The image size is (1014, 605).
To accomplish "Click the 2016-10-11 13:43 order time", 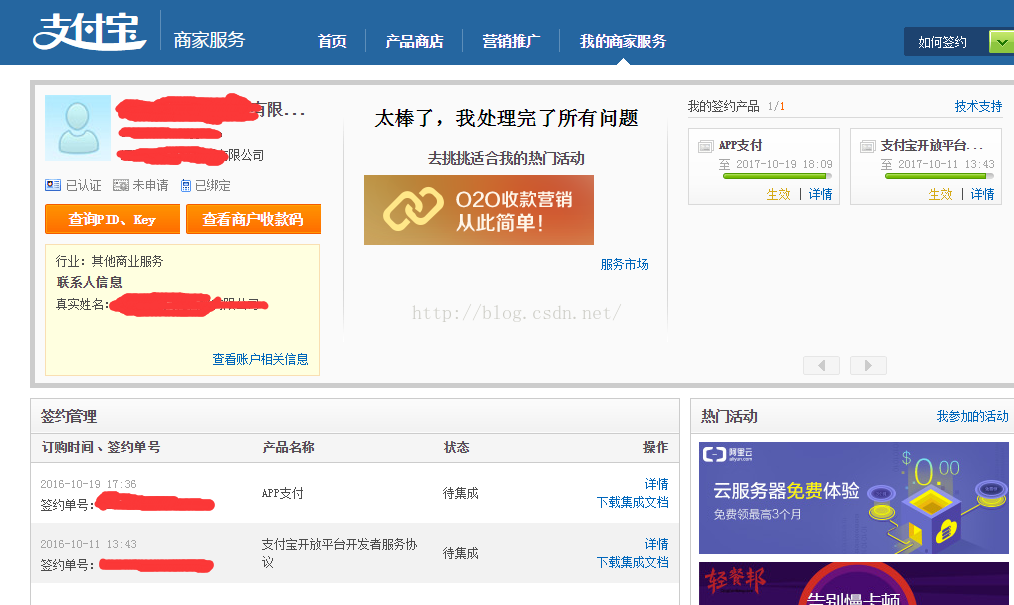I will [88, 544].
